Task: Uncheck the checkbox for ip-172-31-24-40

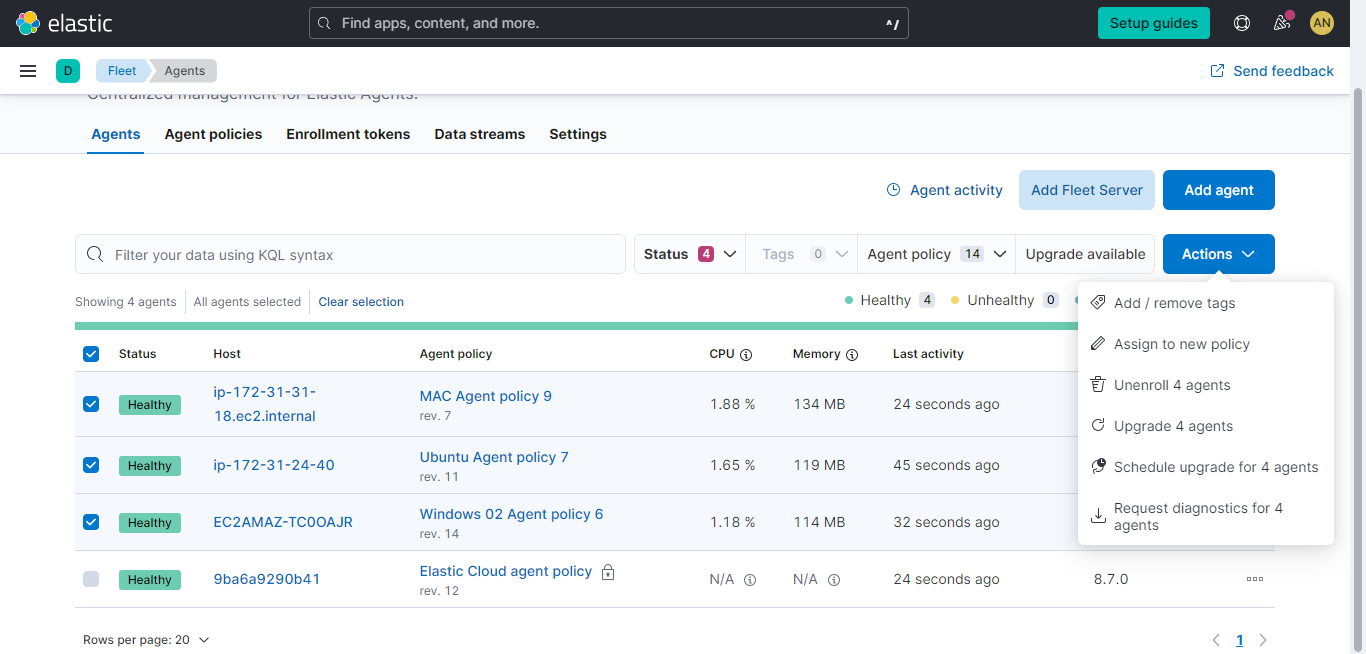Action: pyautogui.click(x=91, y=465)
